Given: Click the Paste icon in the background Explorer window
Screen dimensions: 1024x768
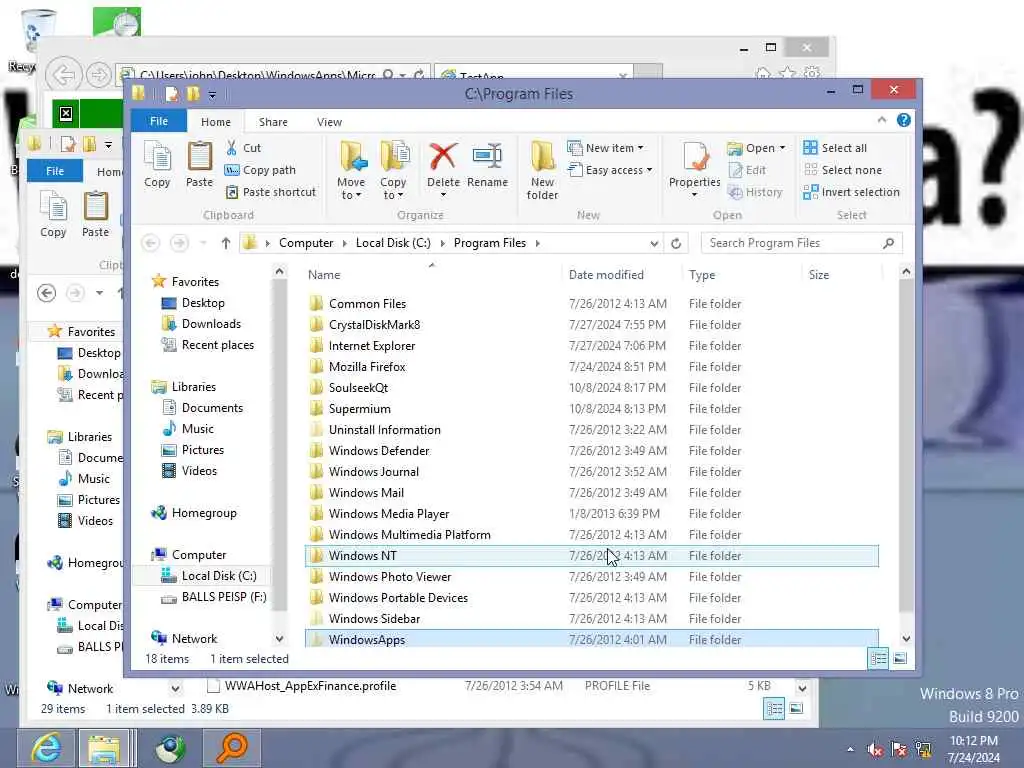Looking at the screenshot, I should coord(95,215).
